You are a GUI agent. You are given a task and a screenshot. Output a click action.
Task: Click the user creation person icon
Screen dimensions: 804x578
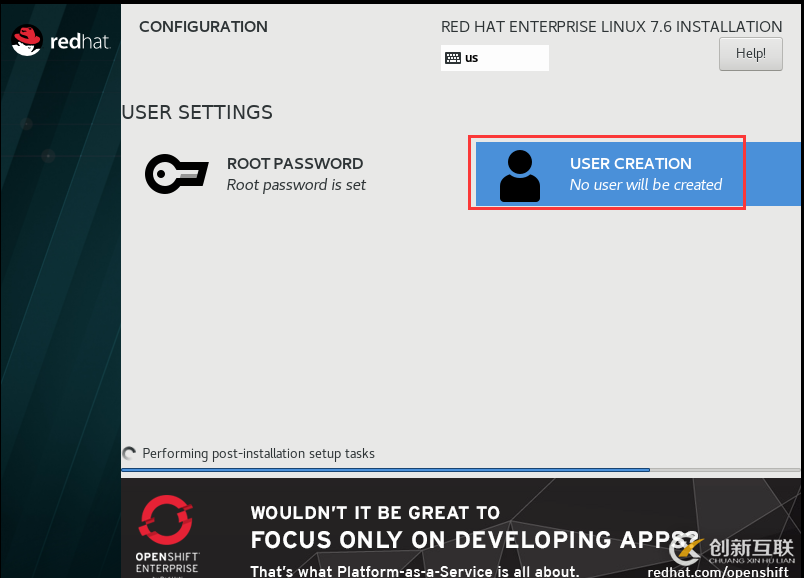click(x=519, y=176)
